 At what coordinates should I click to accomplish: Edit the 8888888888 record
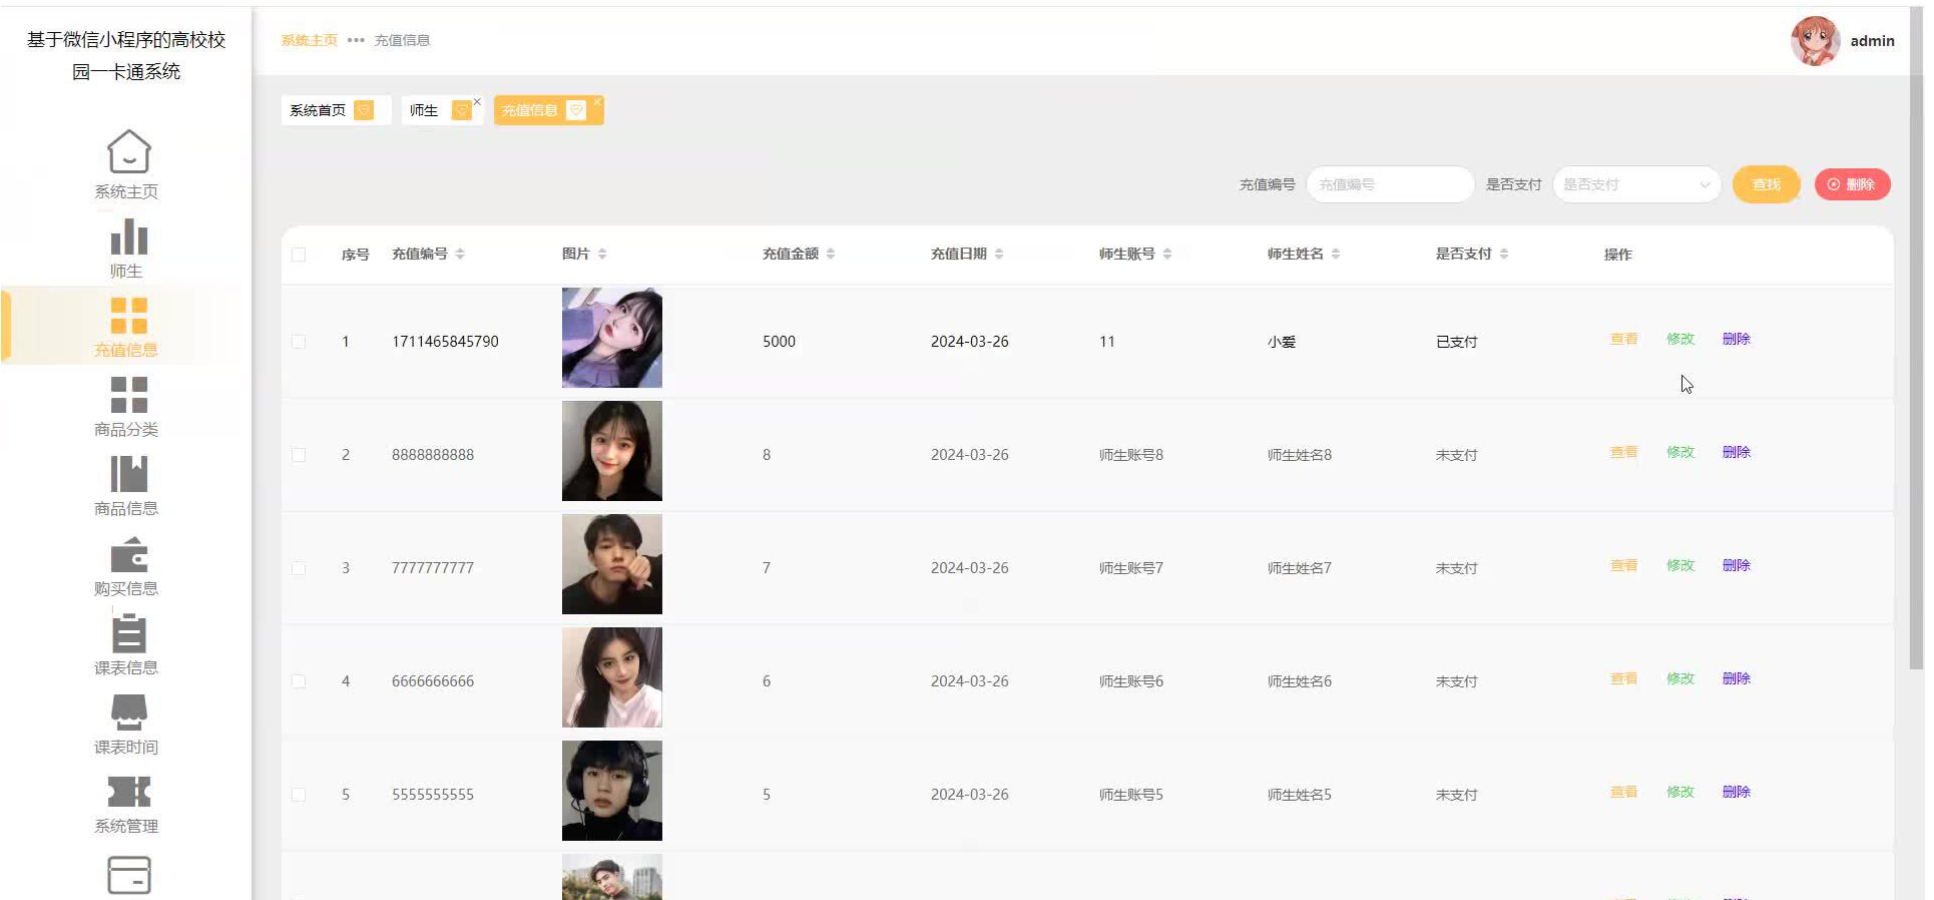[x=1680, y=452]
